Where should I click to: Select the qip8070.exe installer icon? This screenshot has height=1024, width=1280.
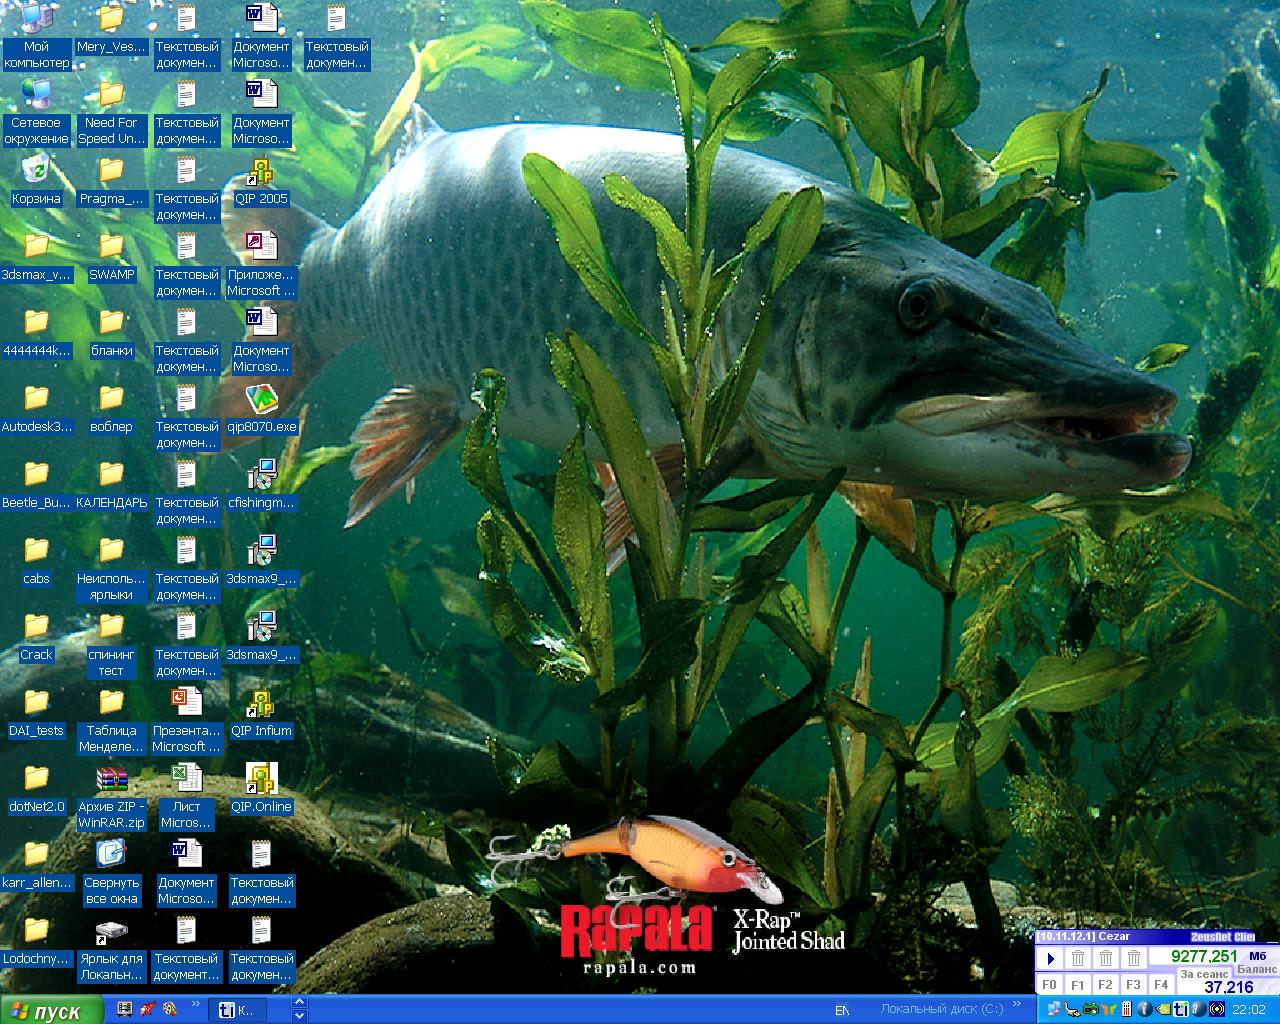tap(261, 400)
